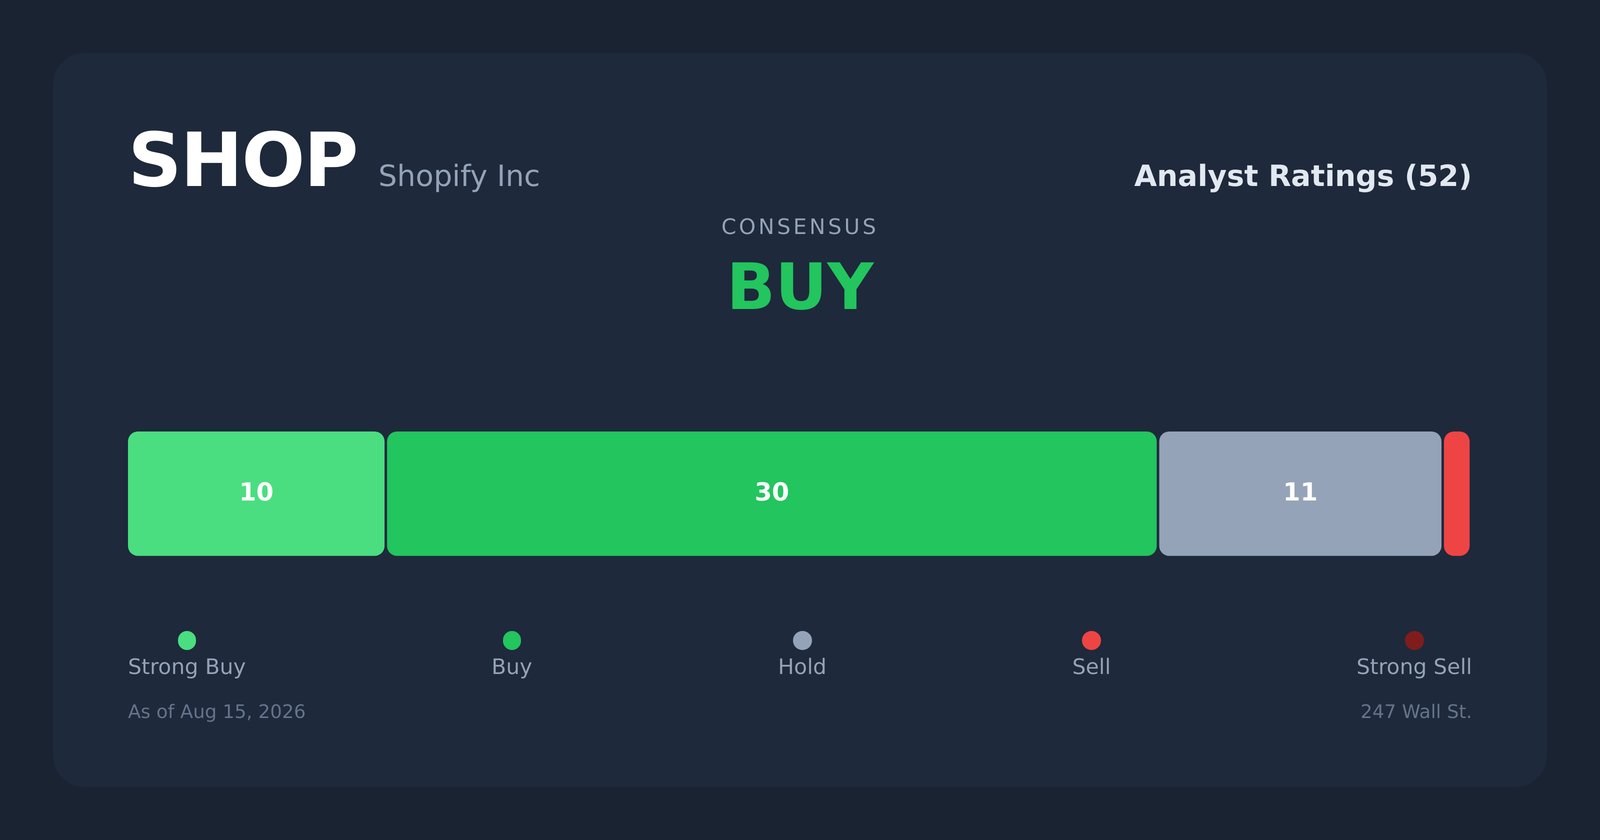1600x840 pixels.
Task: Open the Analyst Ratings (52) heading
Action: [1302, 176]
